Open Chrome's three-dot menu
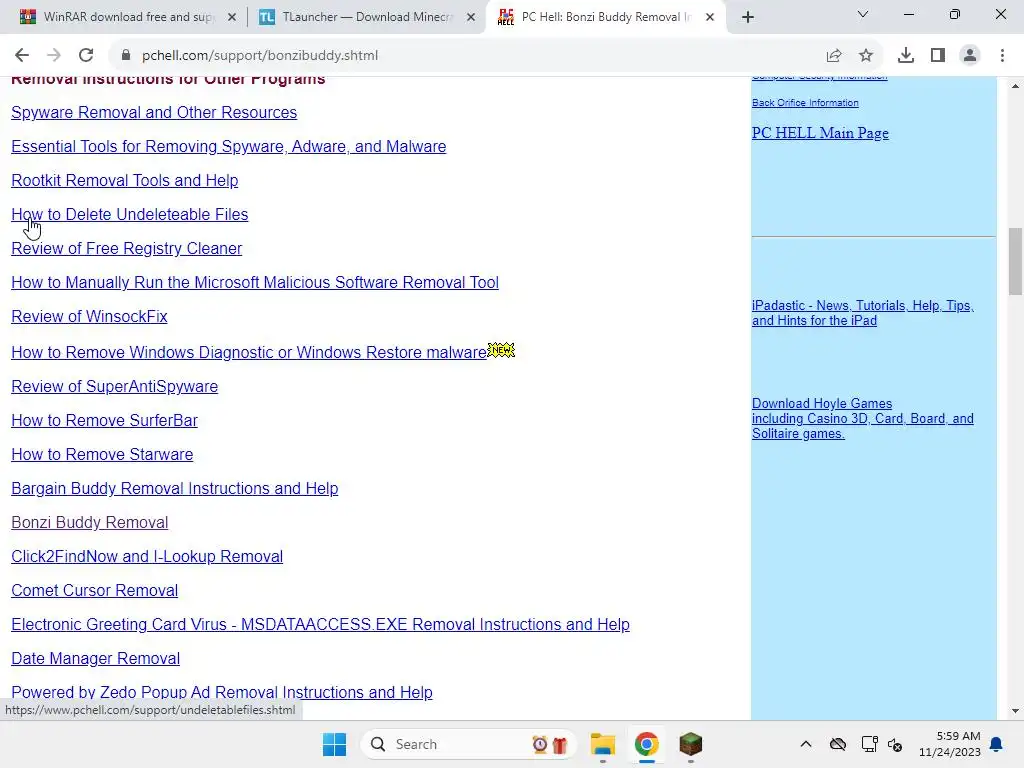The image size is (1024, 768). [x=1002, y=56]
